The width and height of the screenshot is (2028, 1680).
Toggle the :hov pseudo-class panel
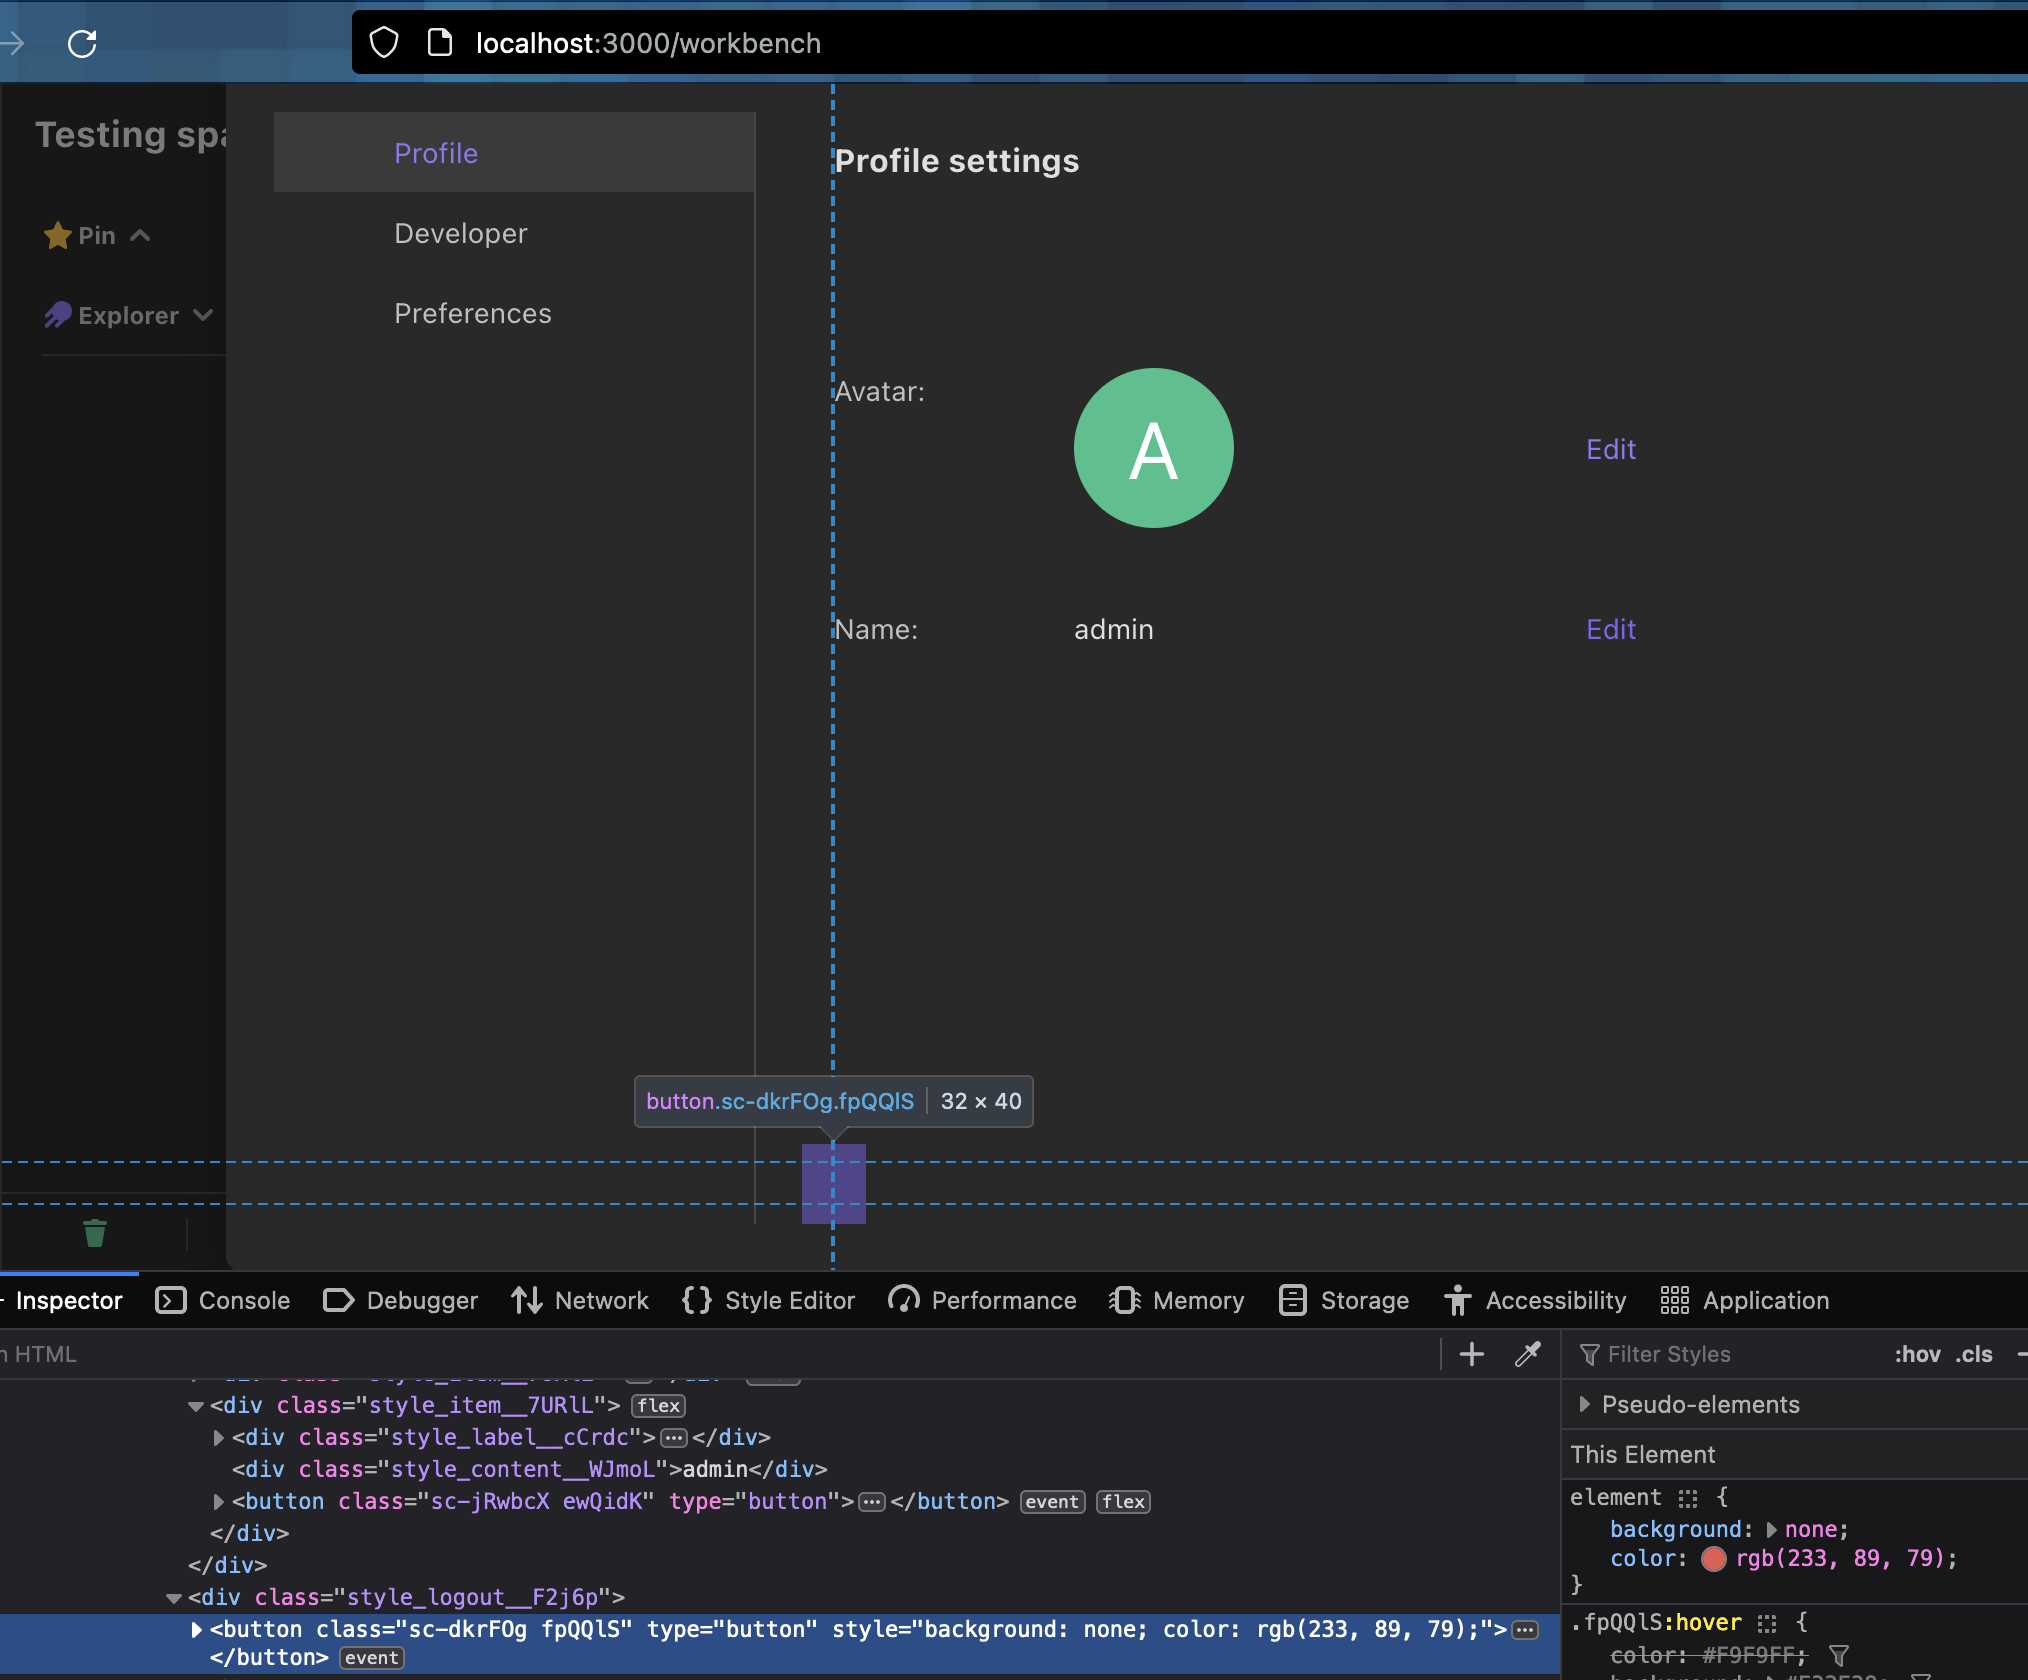[x=1916, y=1354]
